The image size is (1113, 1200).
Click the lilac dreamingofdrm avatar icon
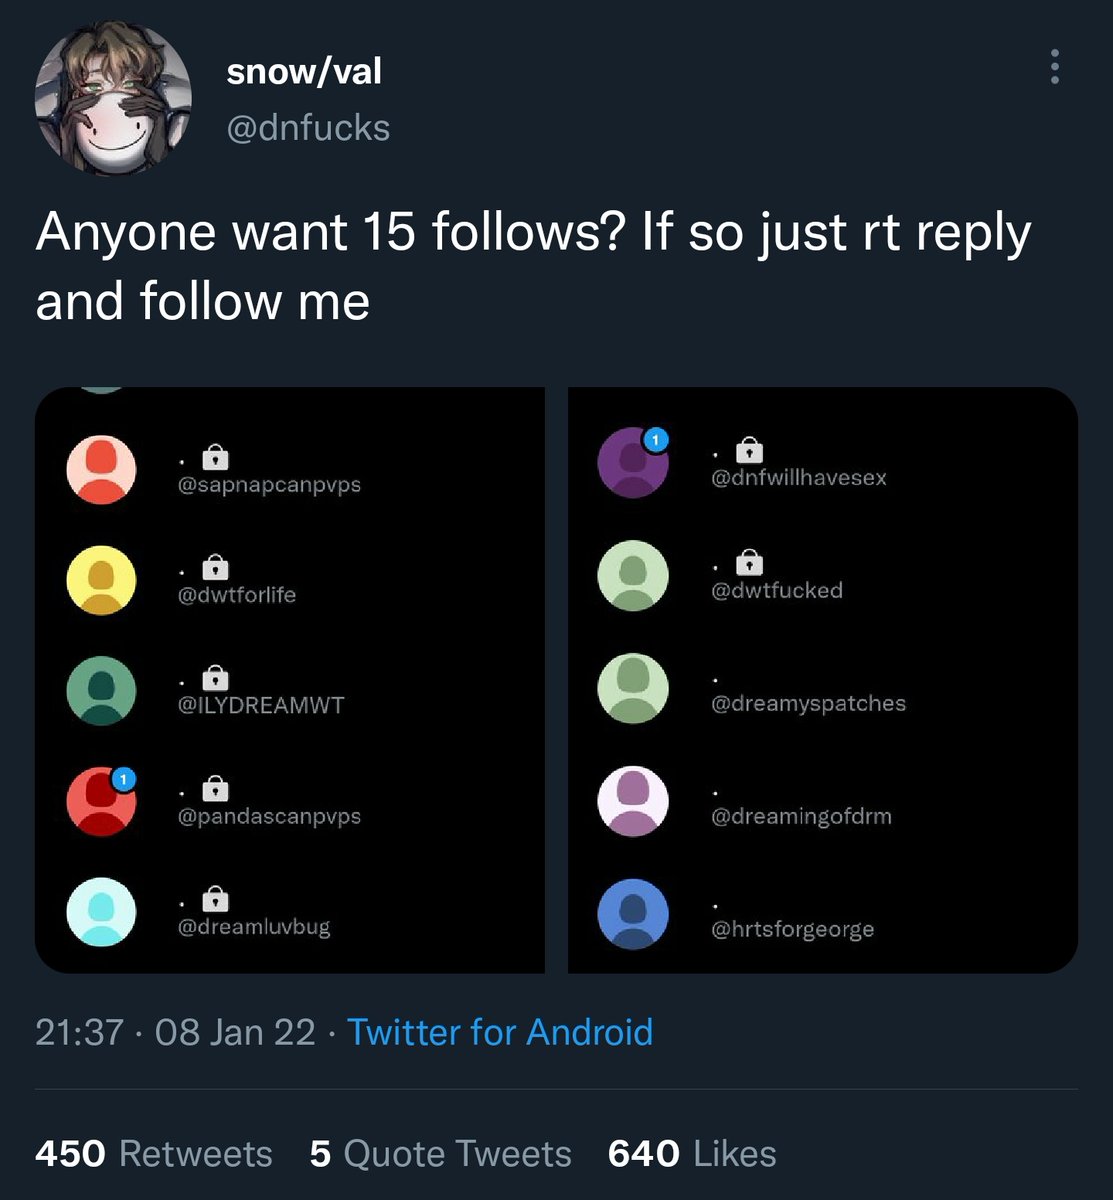click(632, 801)
